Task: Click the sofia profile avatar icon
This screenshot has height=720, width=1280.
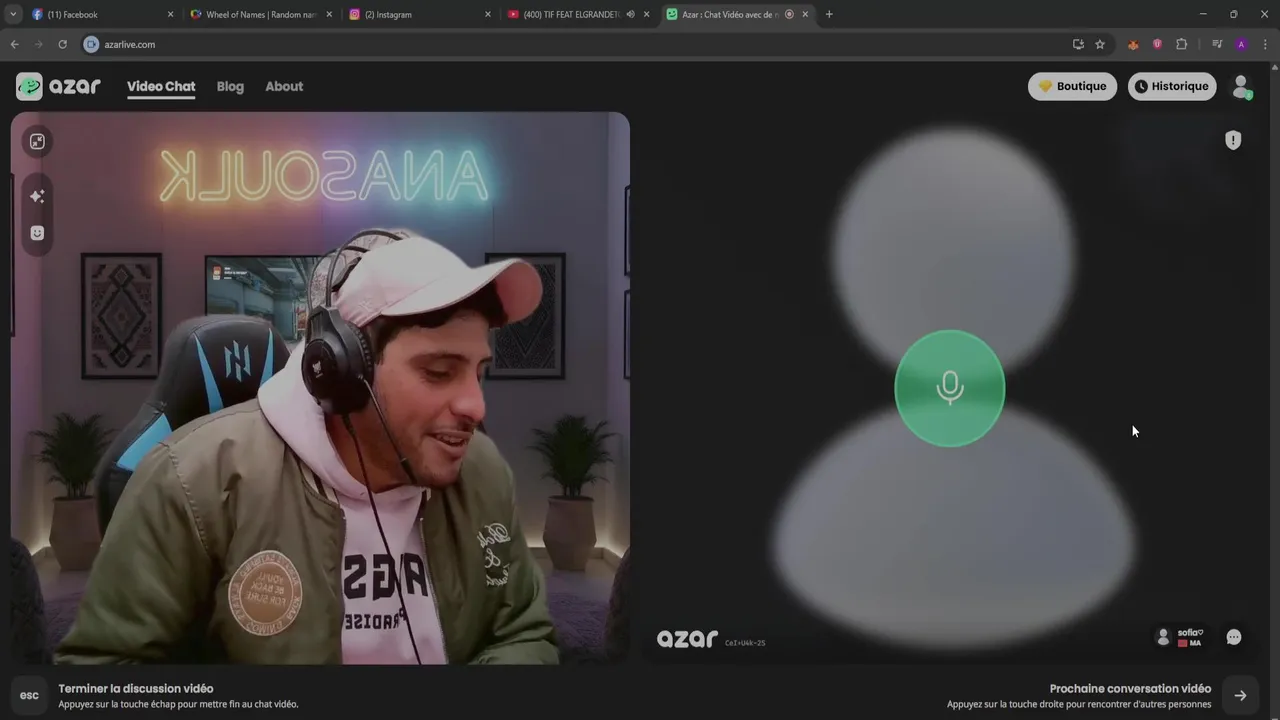Action: (x=1162, y=637)
